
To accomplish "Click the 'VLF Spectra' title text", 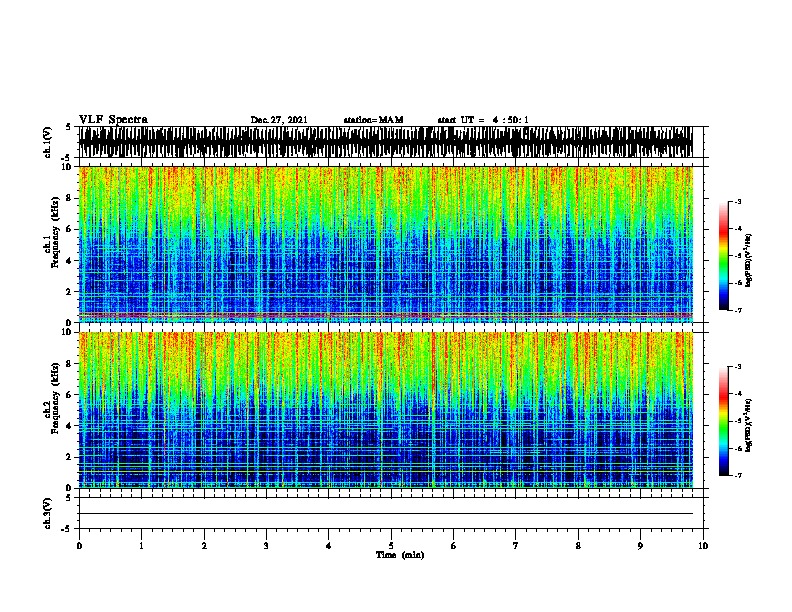I will click(x=113, y=120).
